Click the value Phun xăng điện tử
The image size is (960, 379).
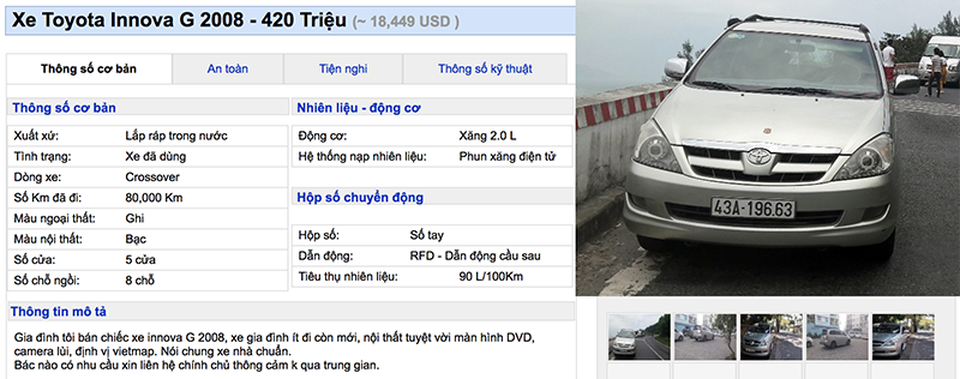508,157
